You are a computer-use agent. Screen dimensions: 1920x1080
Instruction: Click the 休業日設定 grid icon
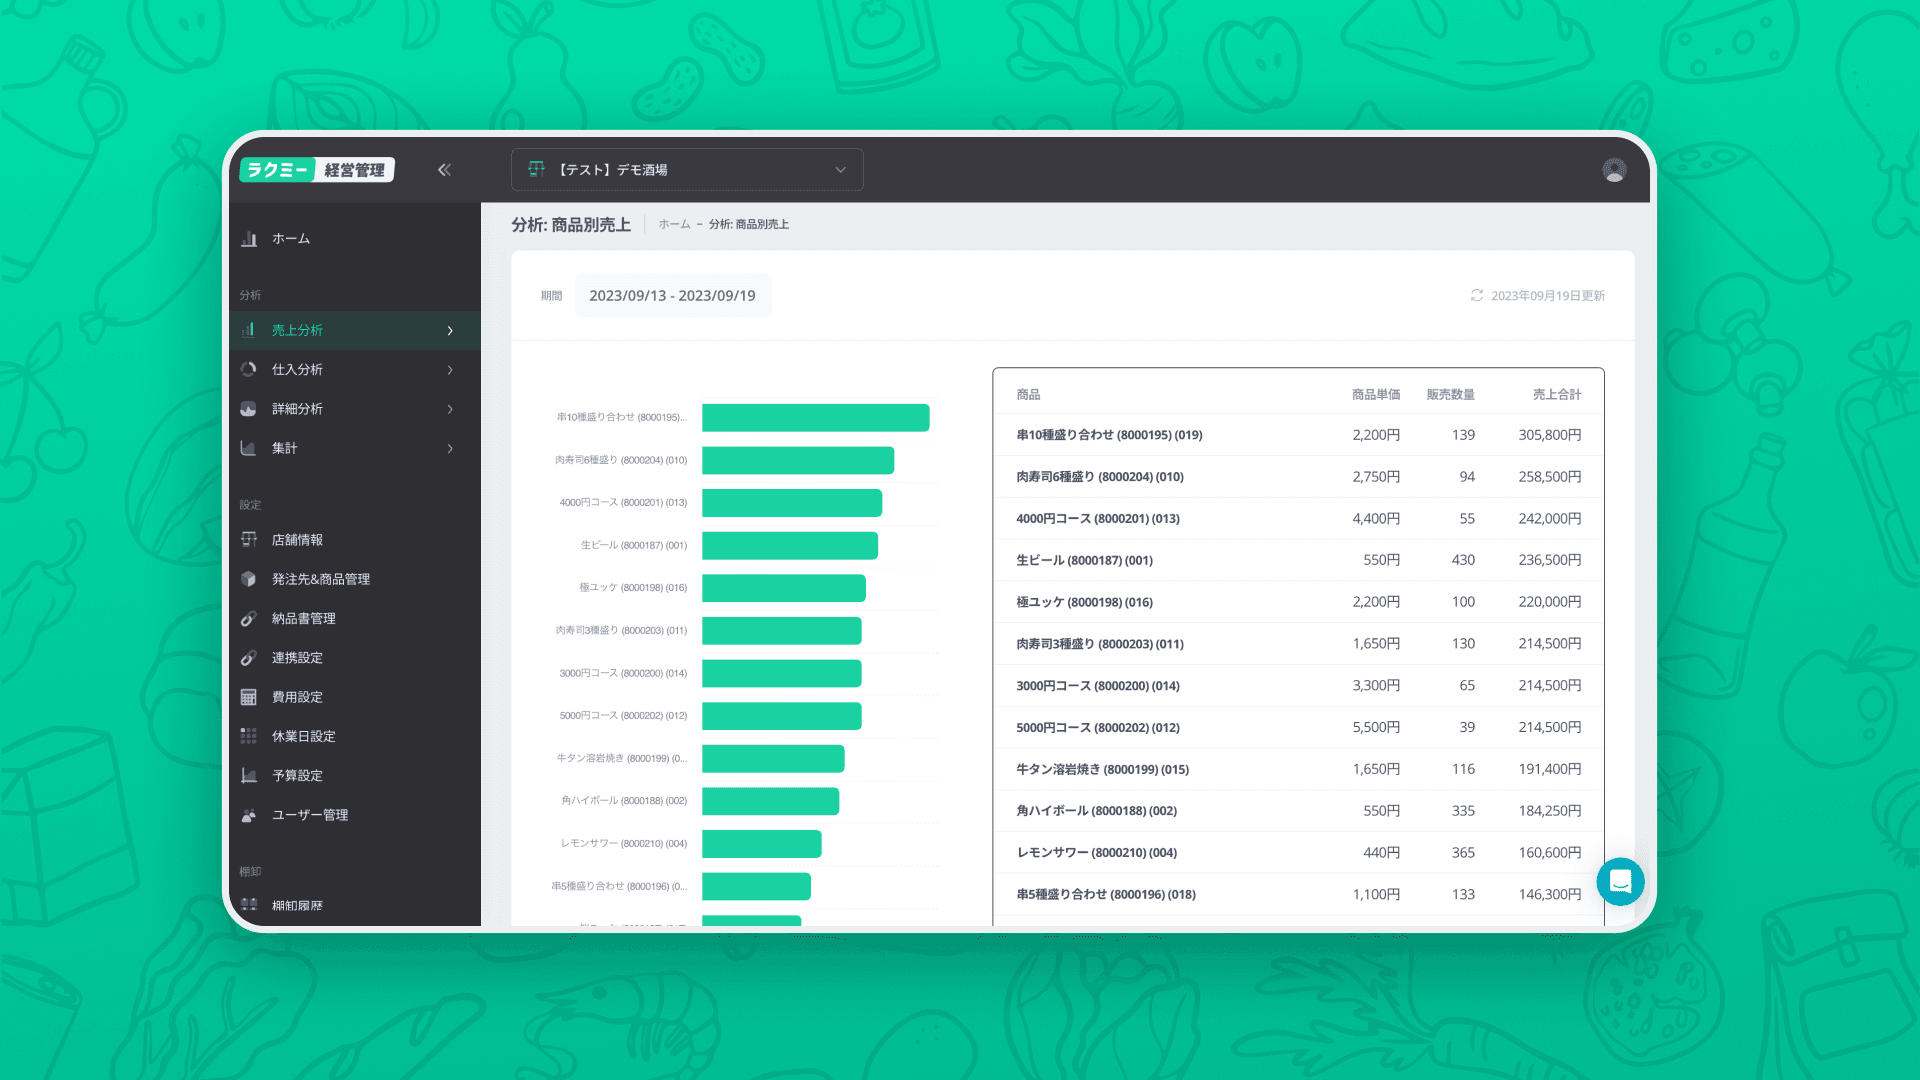249,736
